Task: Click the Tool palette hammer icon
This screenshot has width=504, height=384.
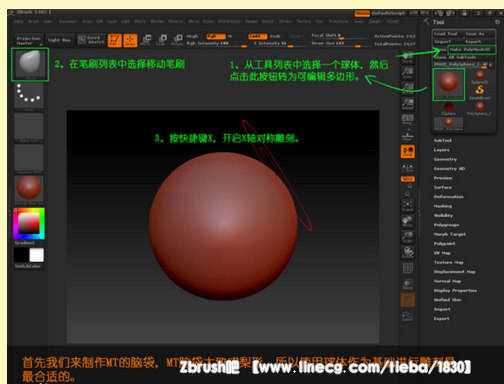Action: pyautogui.click(x=426, y=22)
